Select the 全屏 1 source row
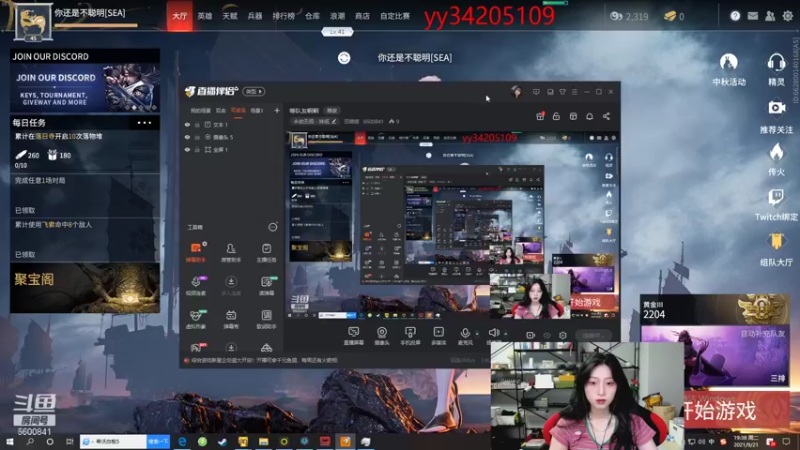Screen dimensions: 800x450 pyautogui.click(x=231, y=150)
